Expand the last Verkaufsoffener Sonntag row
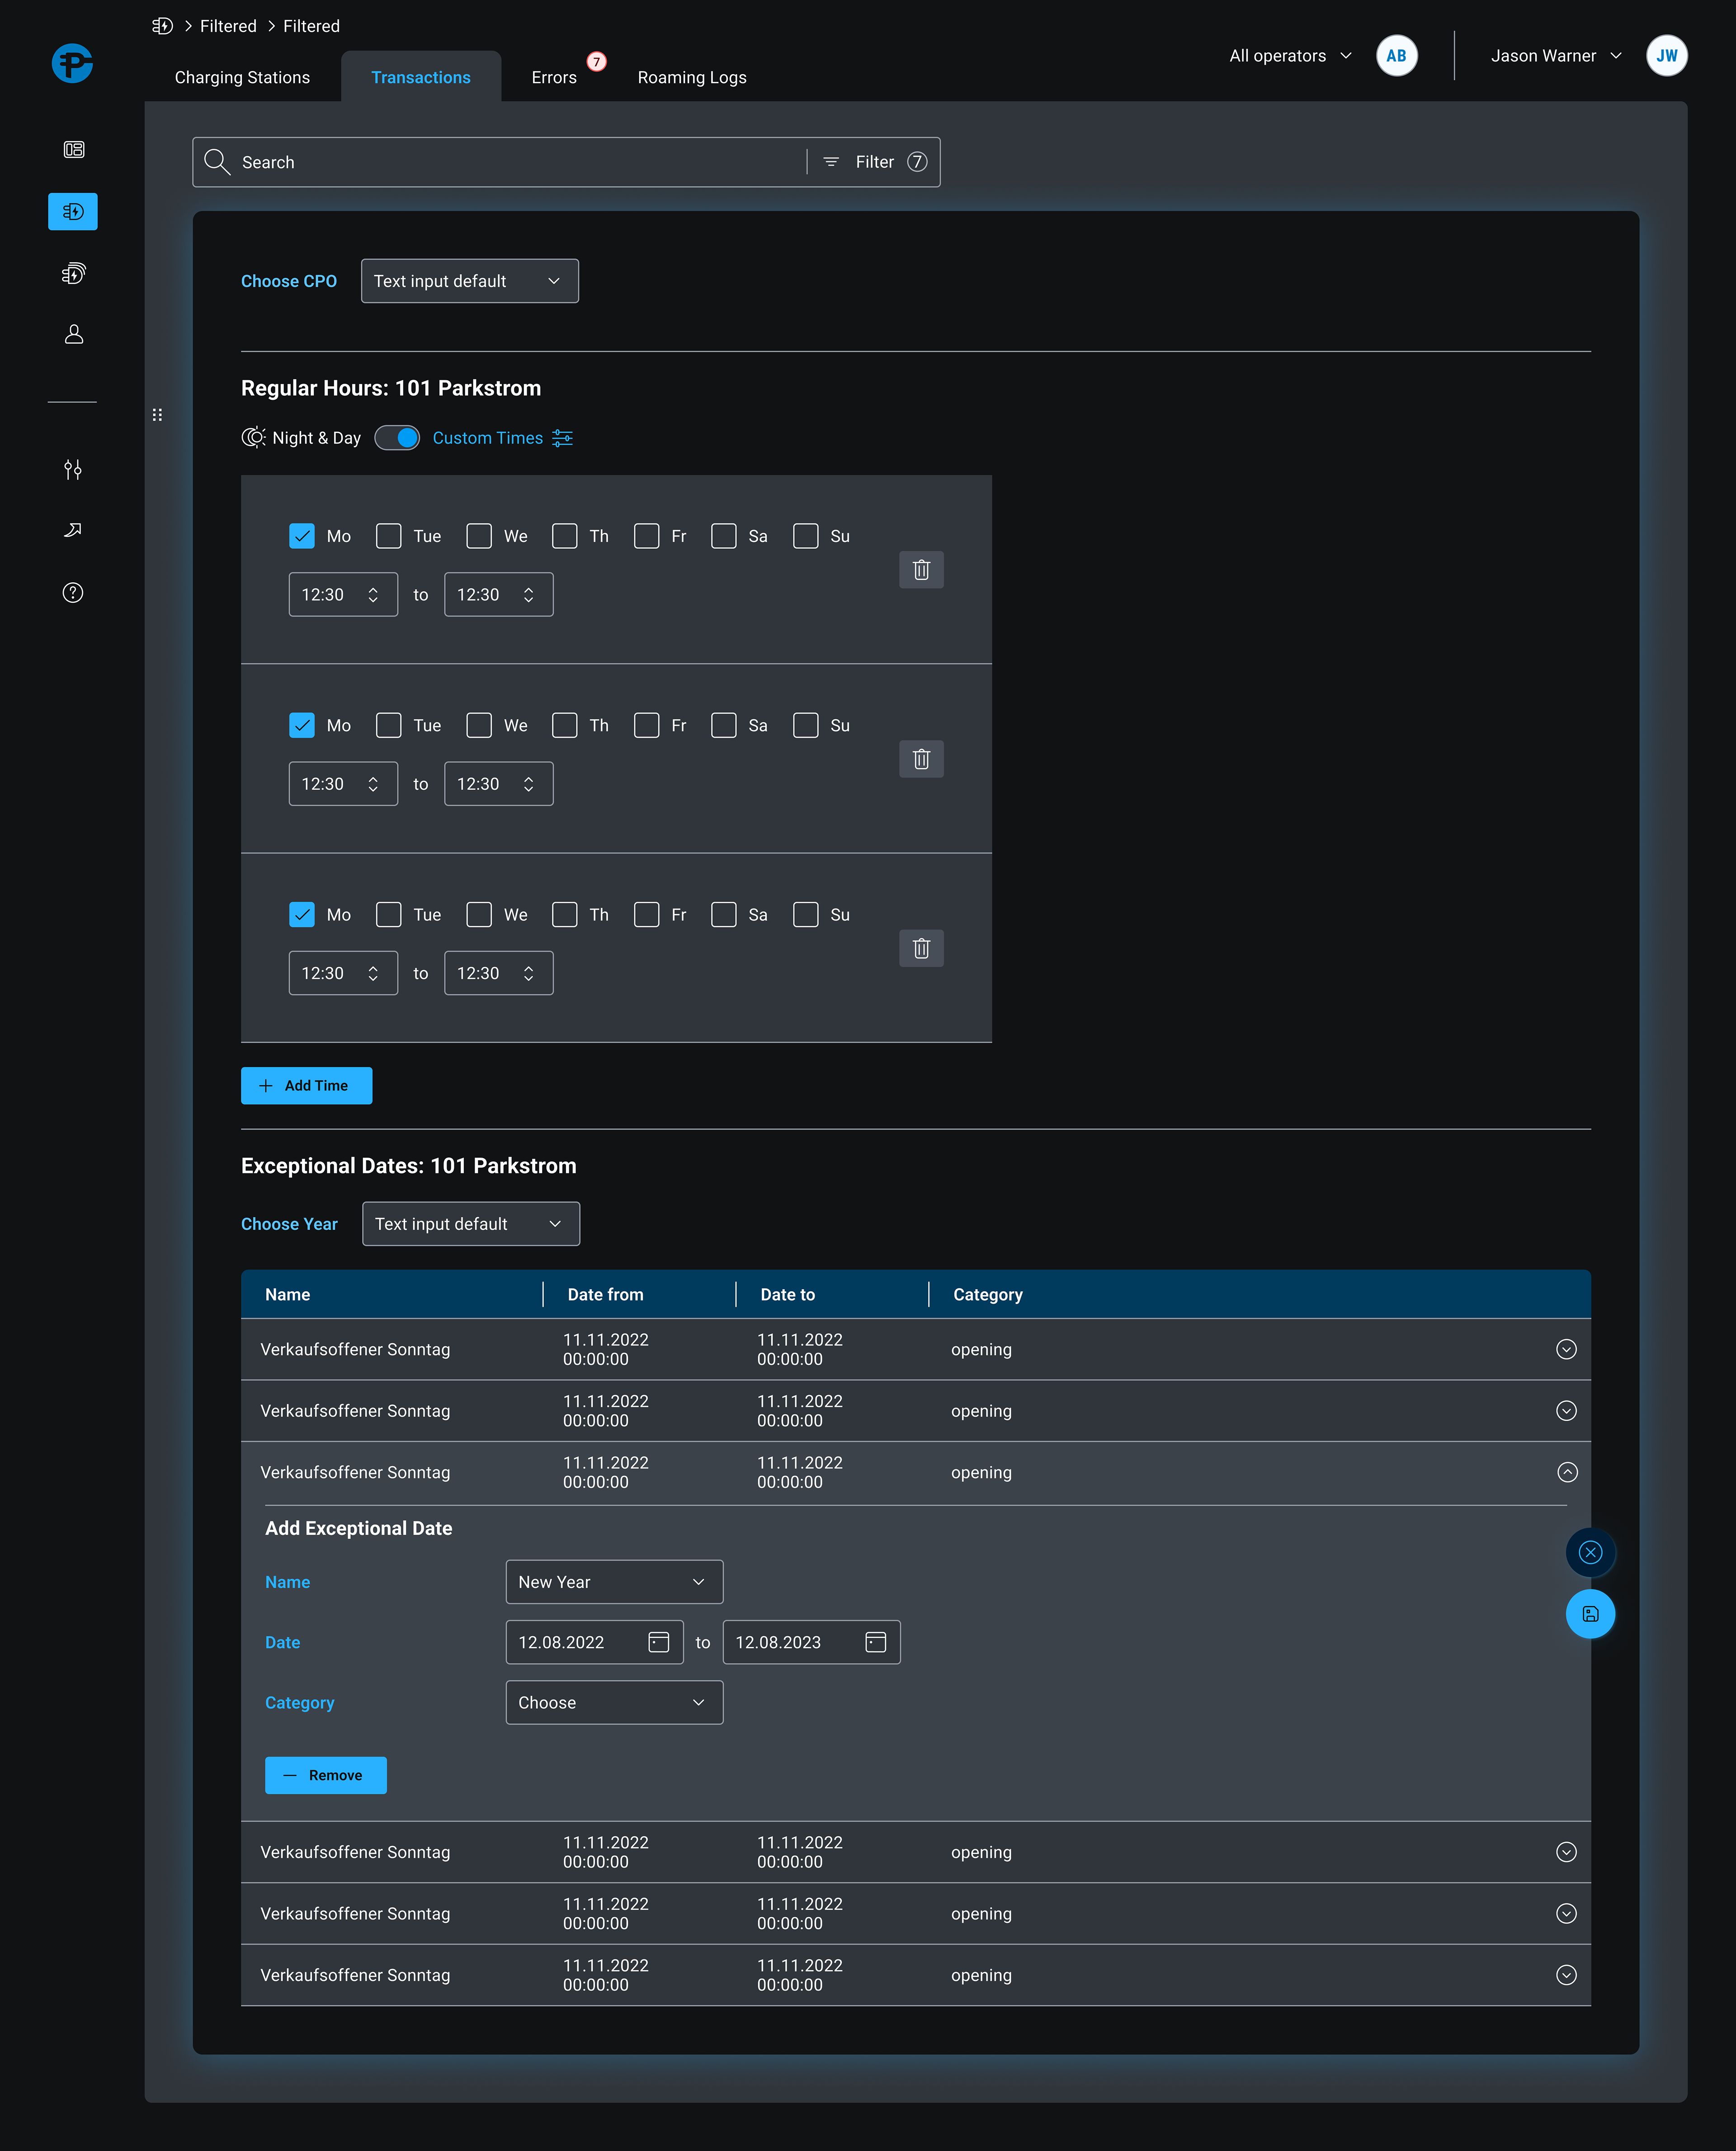The width and height of the screenshot is (1736, 2151). point(1567,1975)
